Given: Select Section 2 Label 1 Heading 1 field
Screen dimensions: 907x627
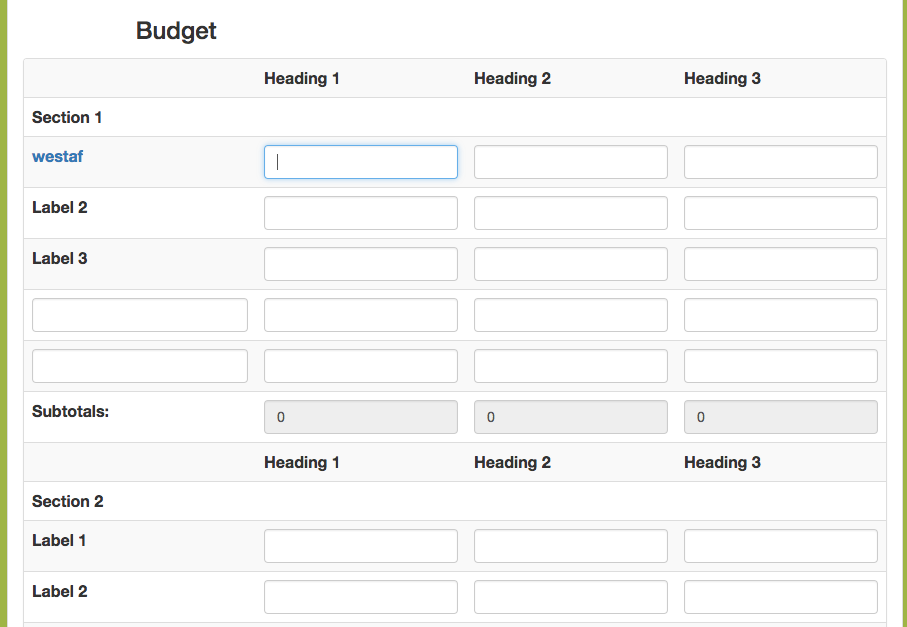Looking at the screenshot, I should (361, 546).
